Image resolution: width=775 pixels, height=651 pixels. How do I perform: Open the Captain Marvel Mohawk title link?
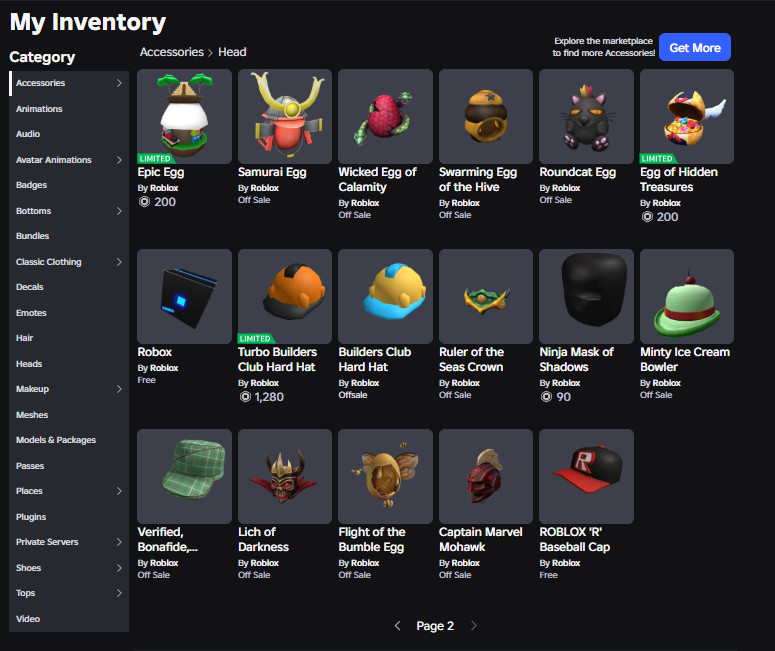pos(480,539)
